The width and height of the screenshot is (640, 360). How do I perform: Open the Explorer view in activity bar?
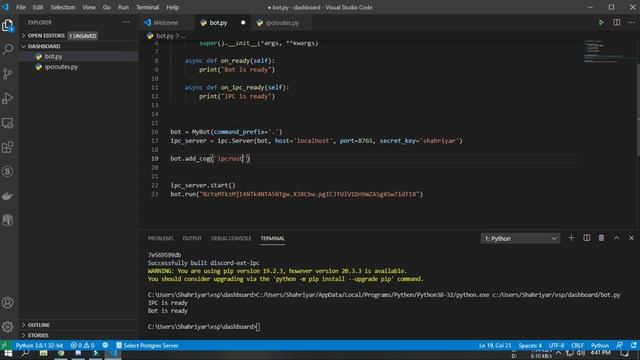[8, 26]
